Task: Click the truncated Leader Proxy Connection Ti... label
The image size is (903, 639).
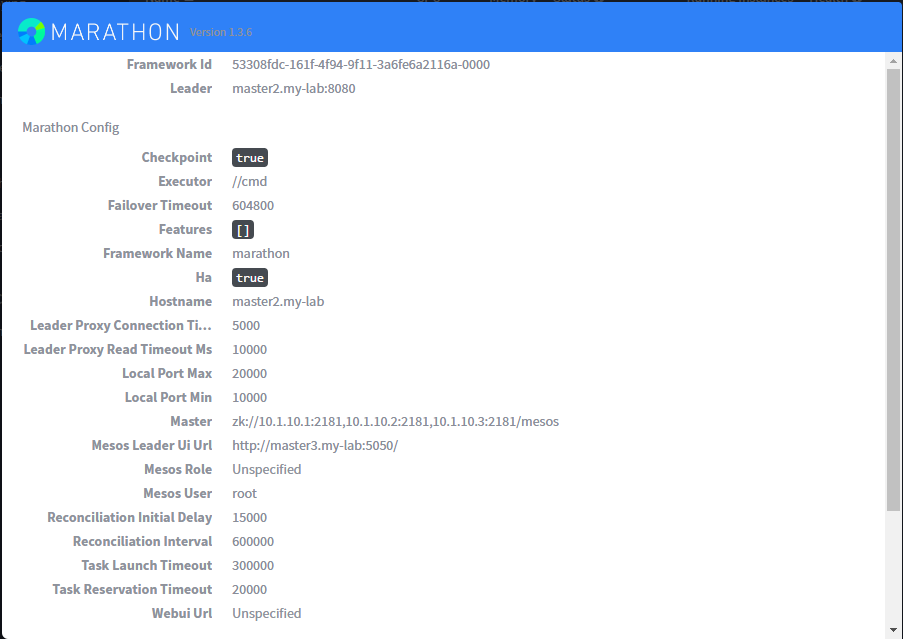Action: click(121, 325)
